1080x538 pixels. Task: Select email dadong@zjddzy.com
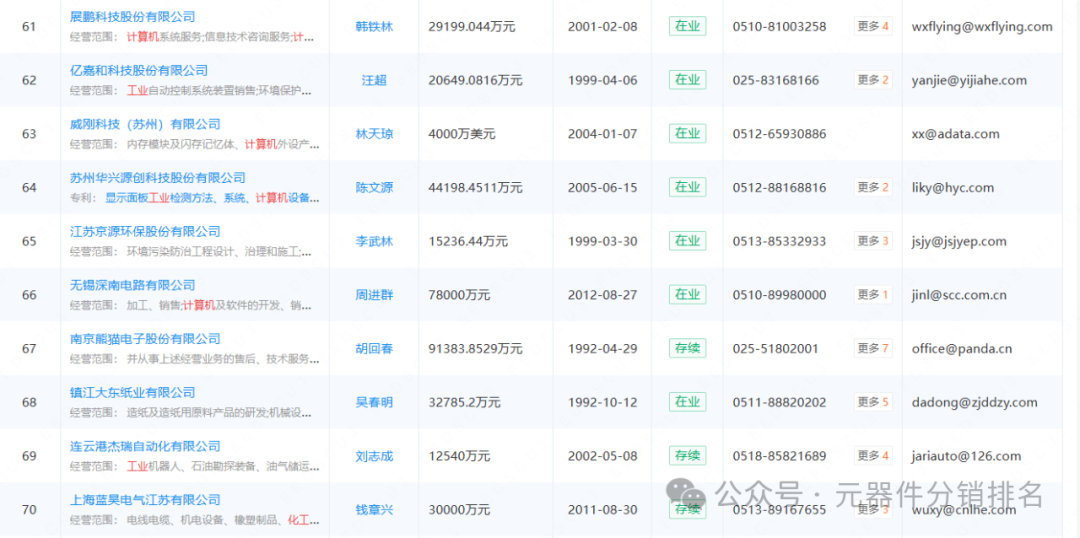click(x=974, y=403)
